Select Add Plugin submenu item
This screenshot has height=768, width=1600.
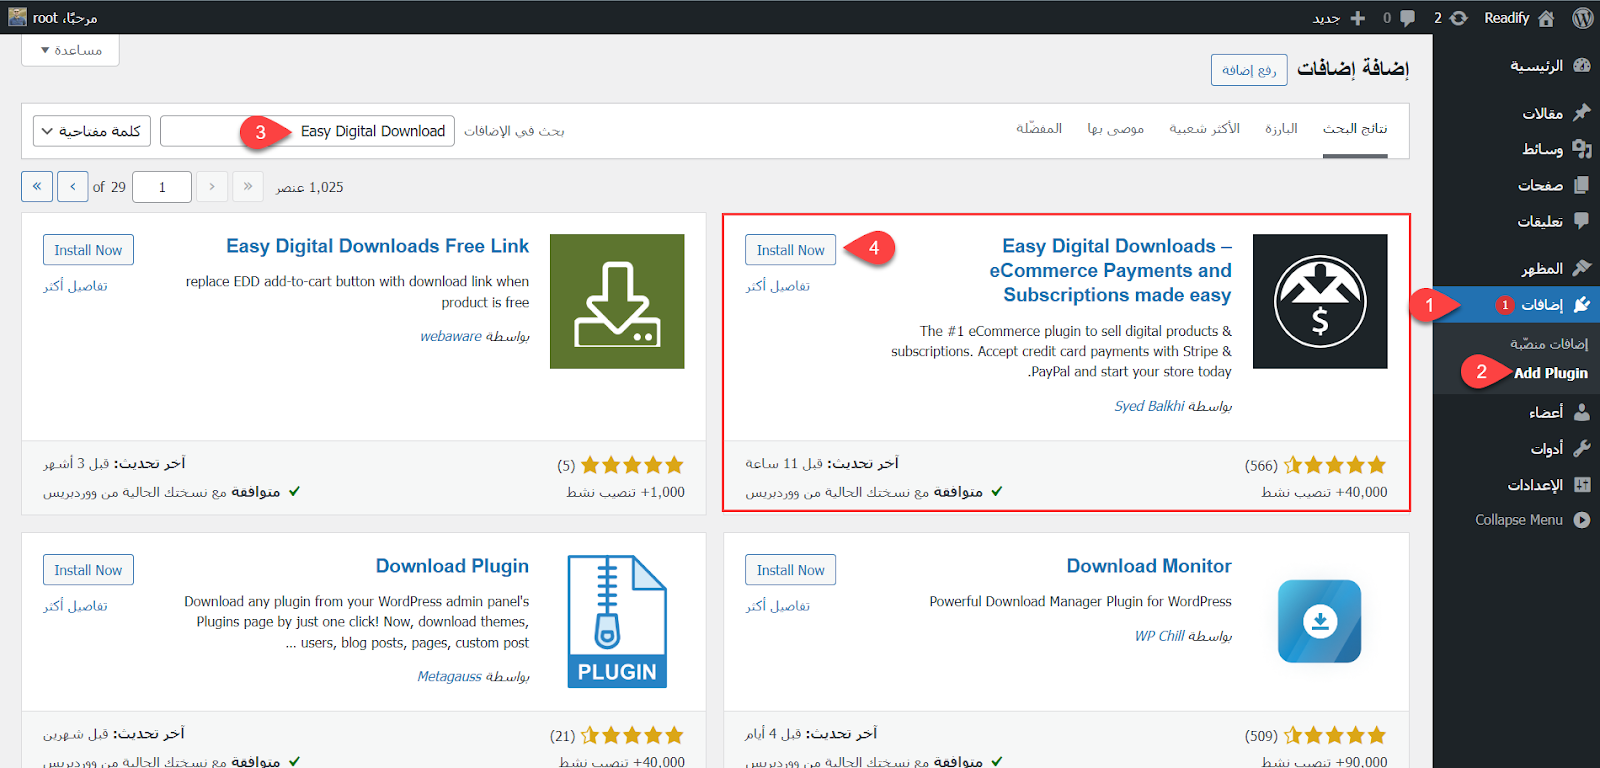[1550, 373]
